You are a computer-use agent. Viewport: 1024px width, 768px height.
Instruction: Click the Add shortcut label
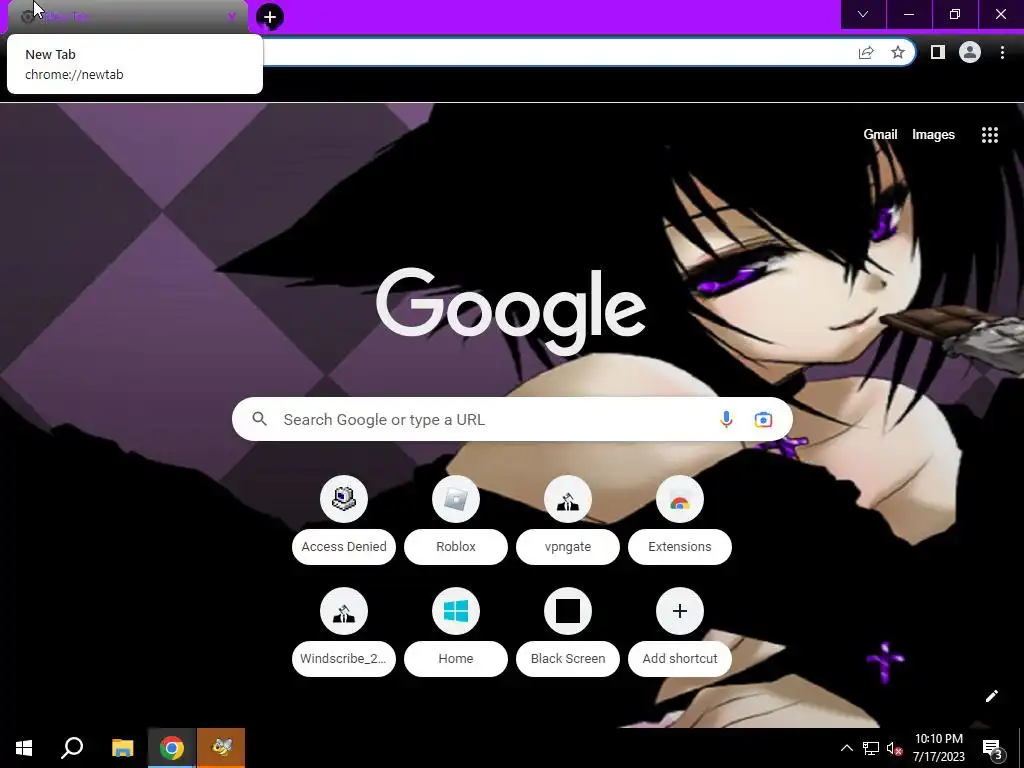coord(680,658)
